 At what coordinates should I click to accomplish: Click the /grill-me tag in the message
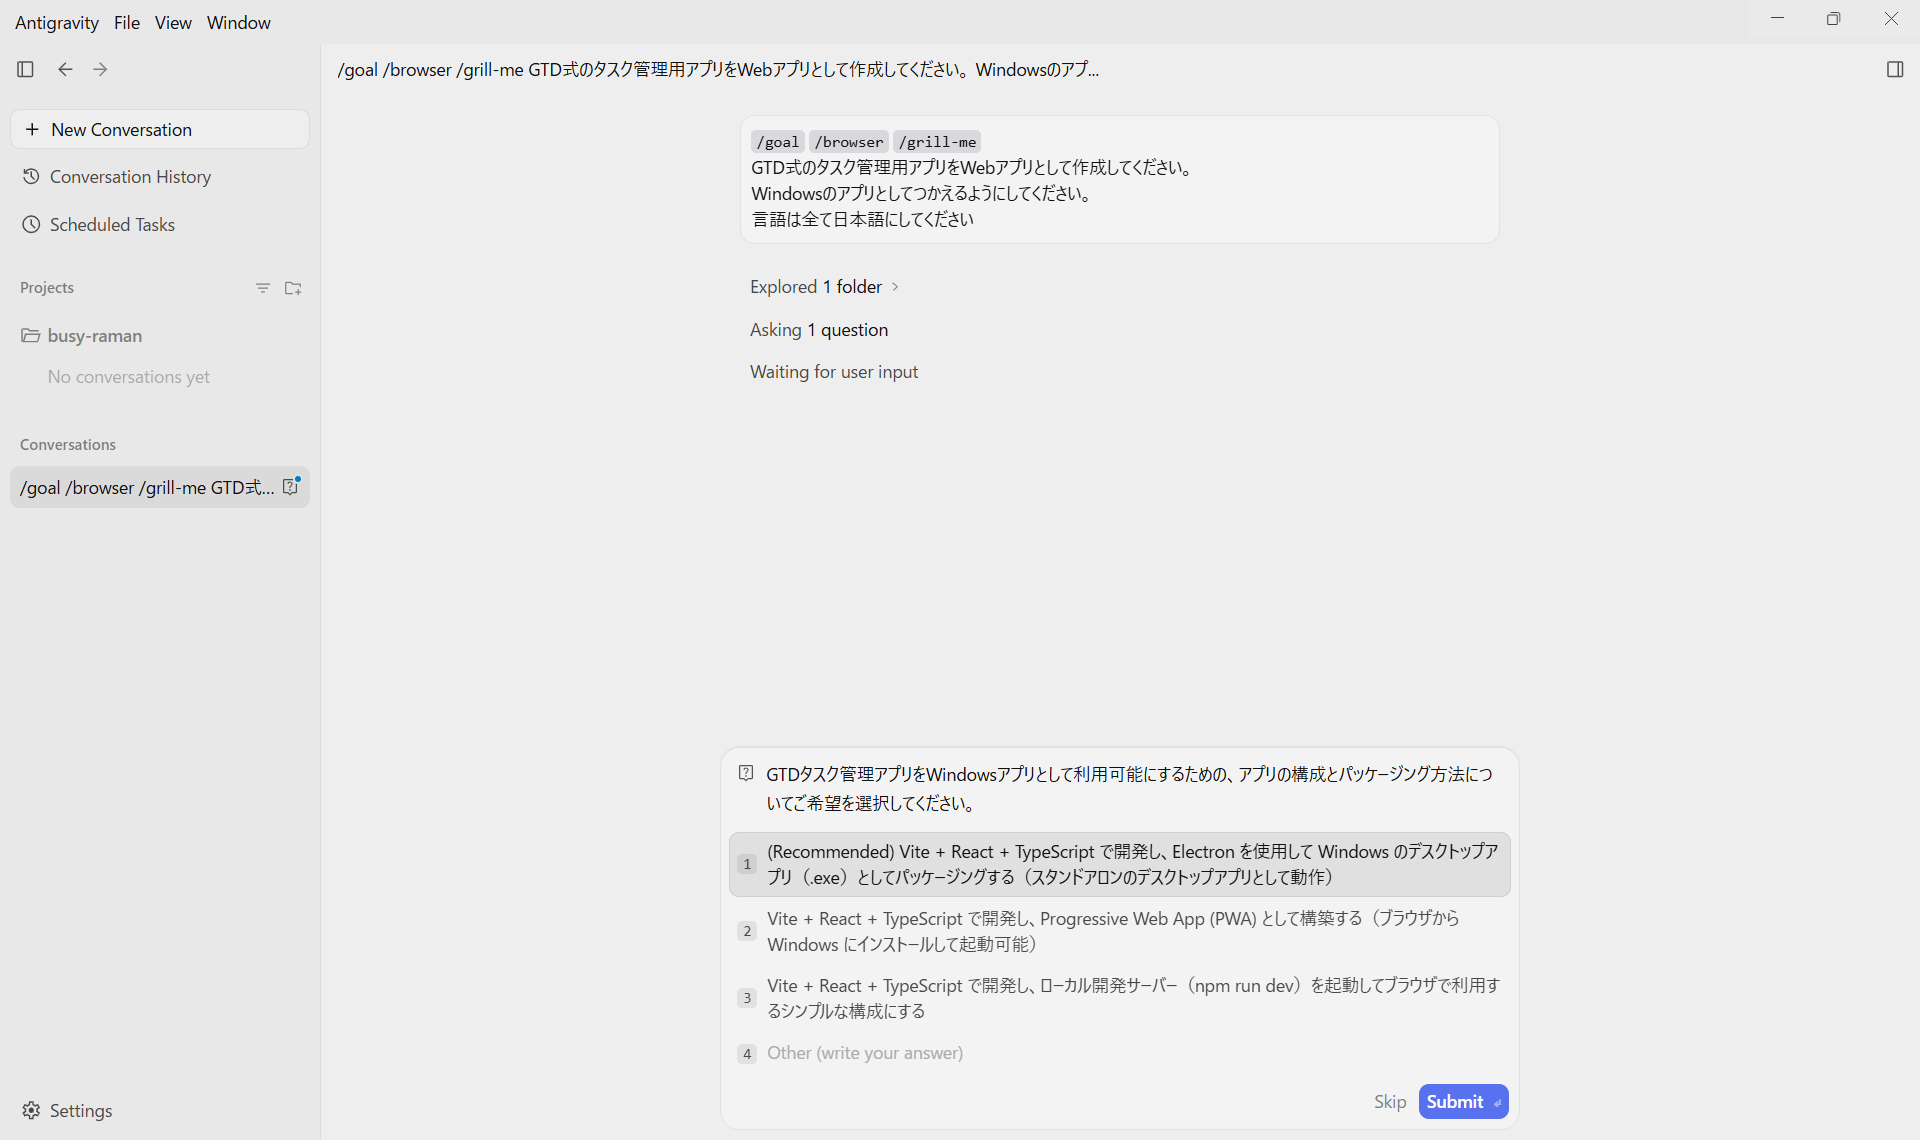click(937, 142)
